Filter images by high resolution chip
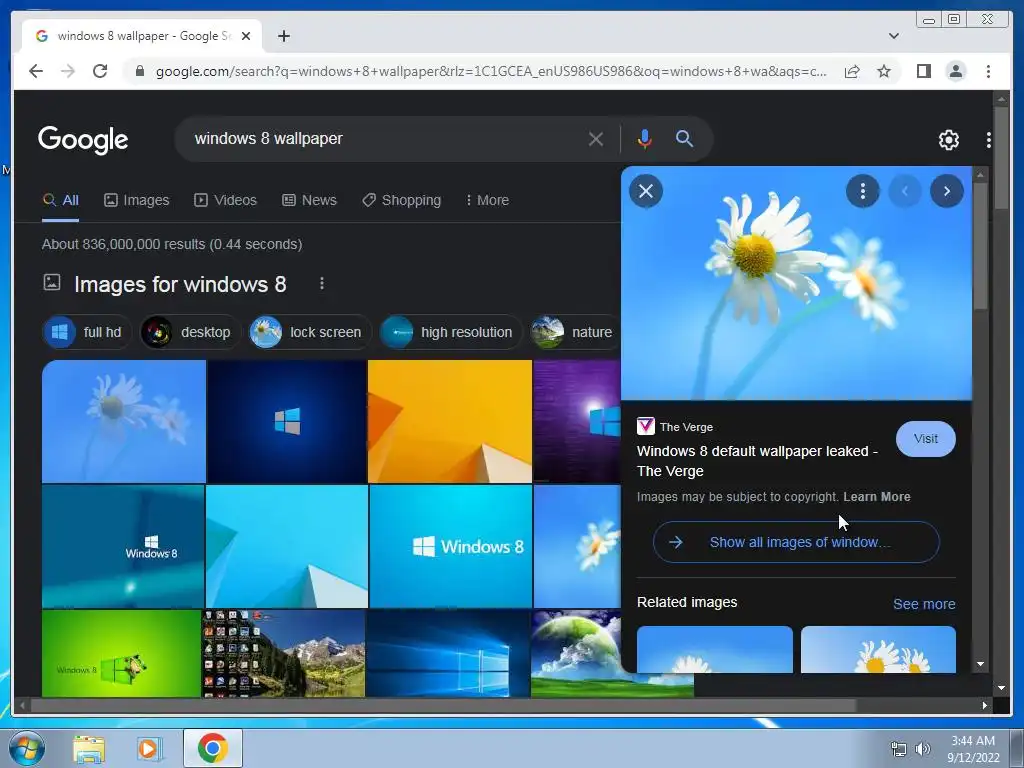This screenshot has width=1024, height=768. 451,332
